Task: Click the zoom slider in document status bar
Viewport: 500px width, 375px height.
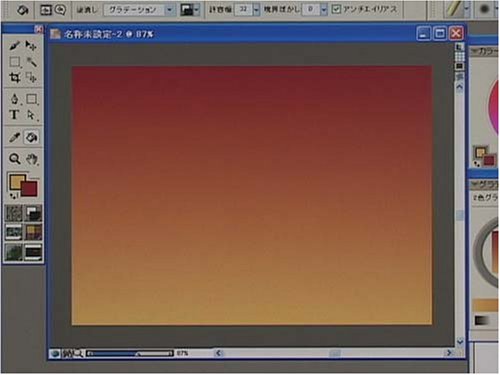Action: [130, 353]
